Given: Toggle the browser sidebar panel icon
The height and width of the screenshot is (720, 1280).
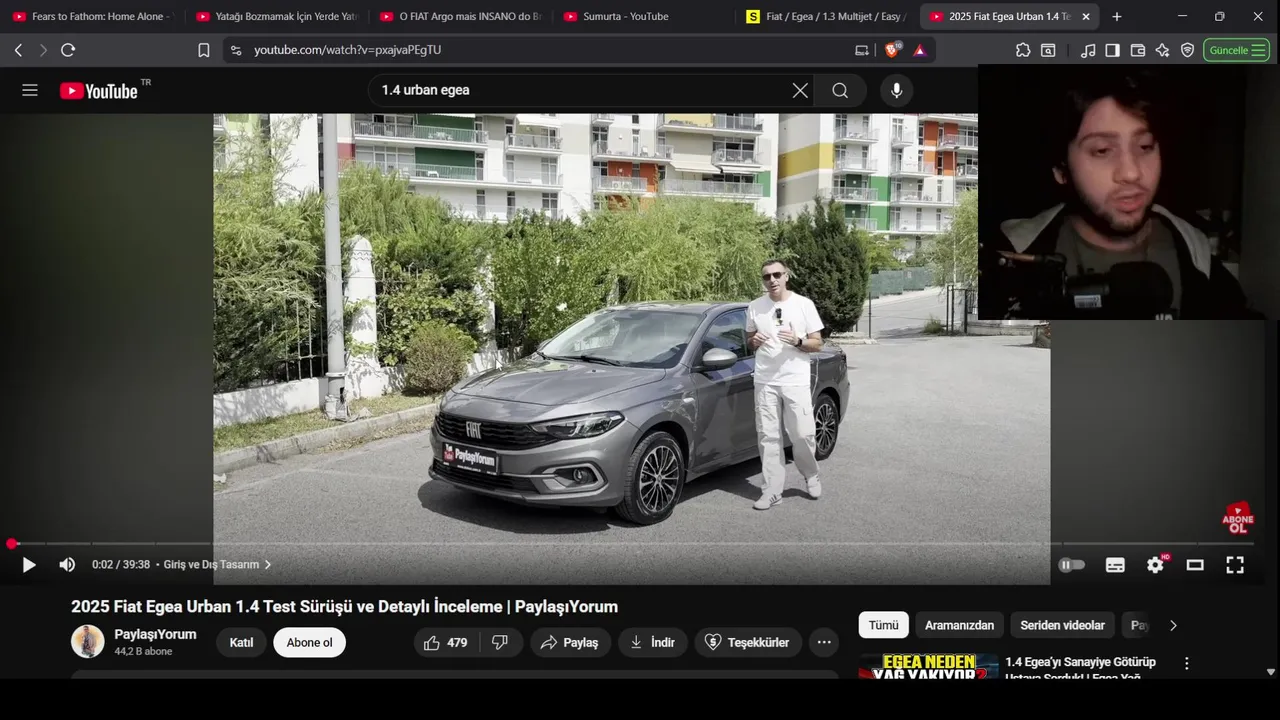Looking at the screenshot, I should click(x=1112, y=50).
